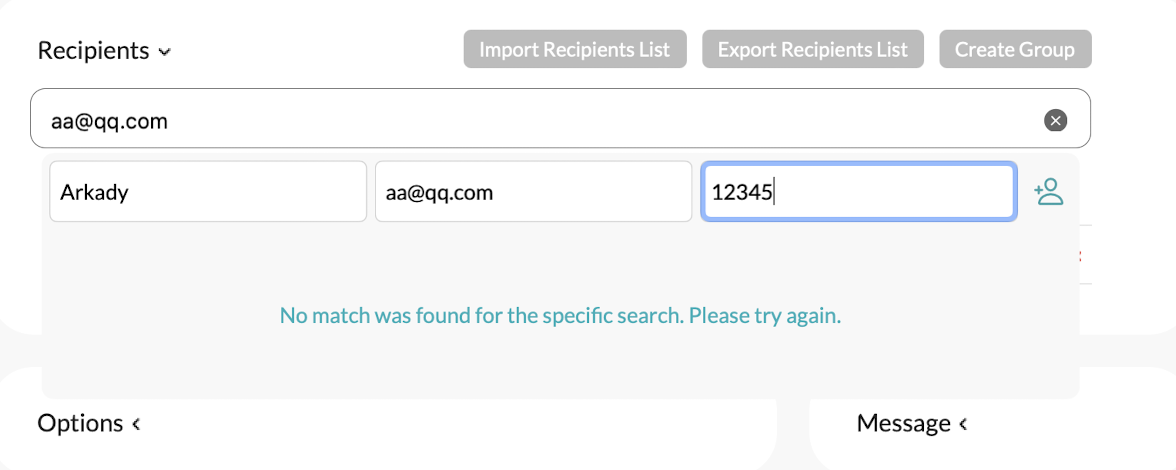Image resolution: width=1176 pixels, height=470 pixels.
Task: Click the name field containing Arkady
Action: click(207, 192)
